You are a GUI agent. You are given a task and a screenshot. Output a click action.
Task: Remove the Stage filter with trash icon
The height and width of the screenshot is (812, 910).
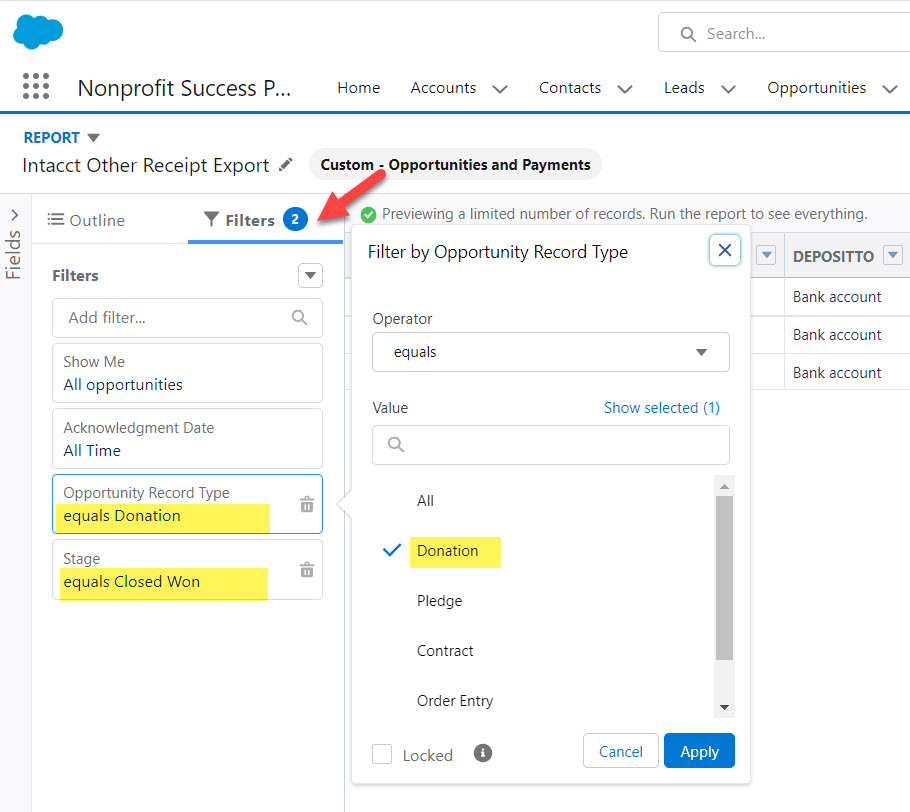pyautogui.click(x=307, y=570)
